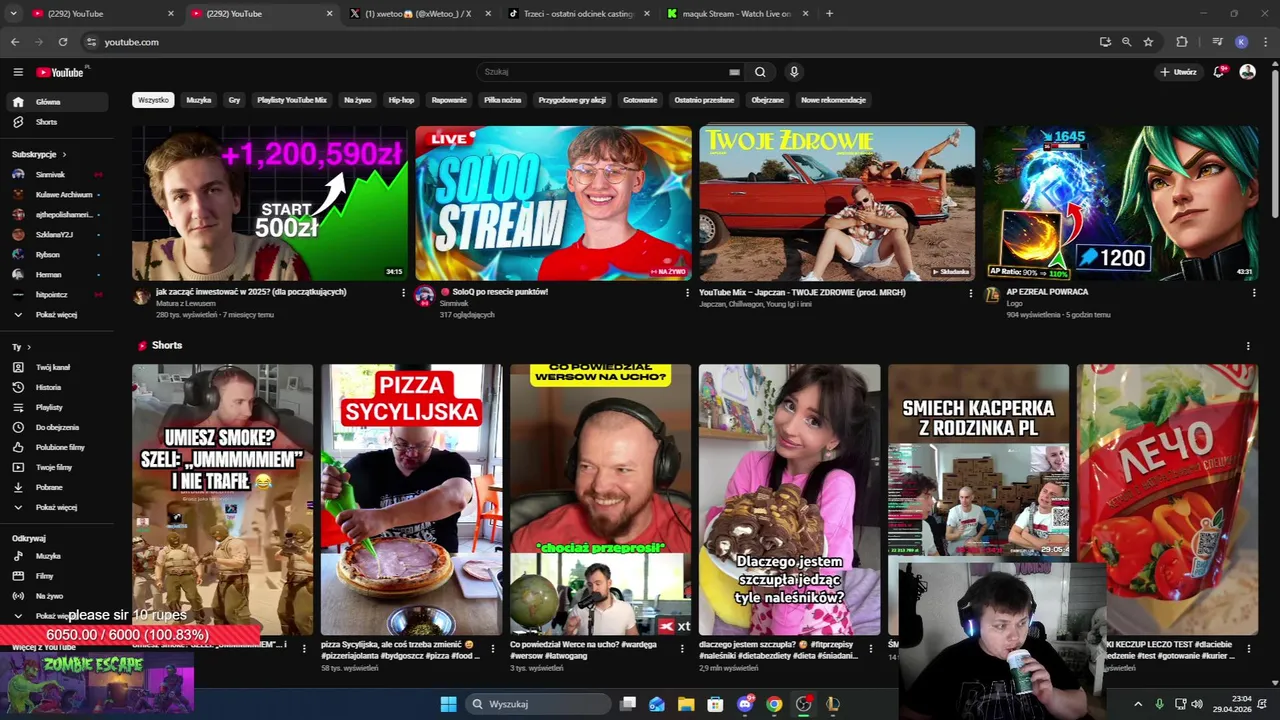This screenshot has width=1280, height=720.
Task: Click the YouTube logo
Action: [x=61, y=72]
